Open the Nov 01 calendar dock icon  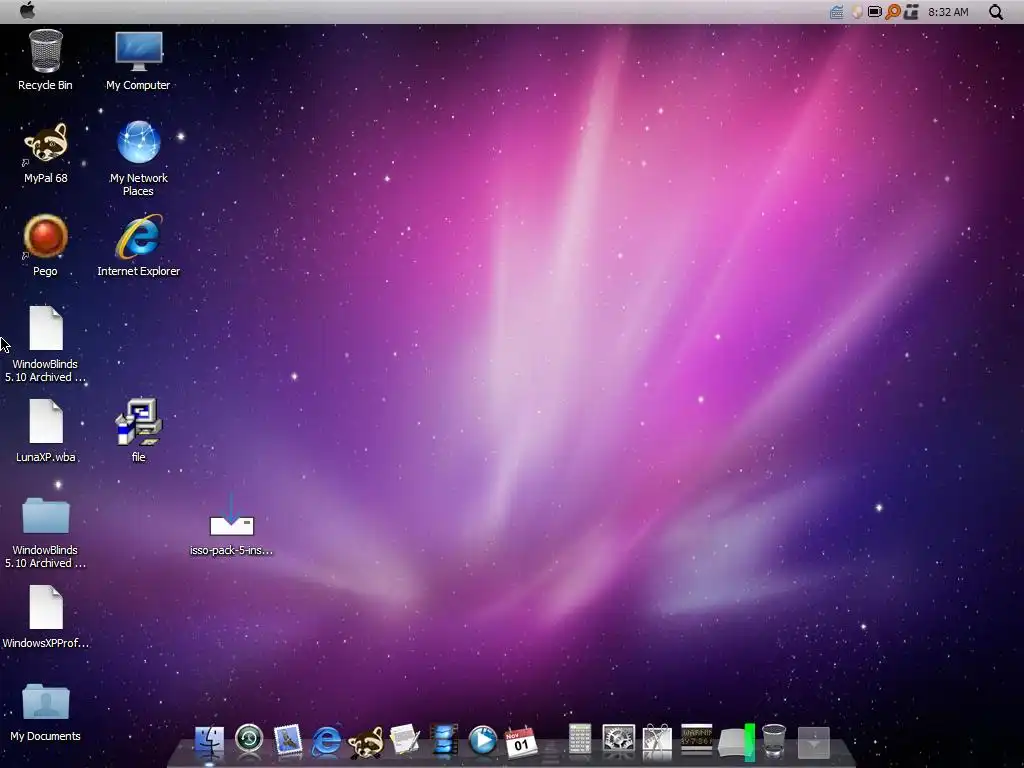[520, 742]
